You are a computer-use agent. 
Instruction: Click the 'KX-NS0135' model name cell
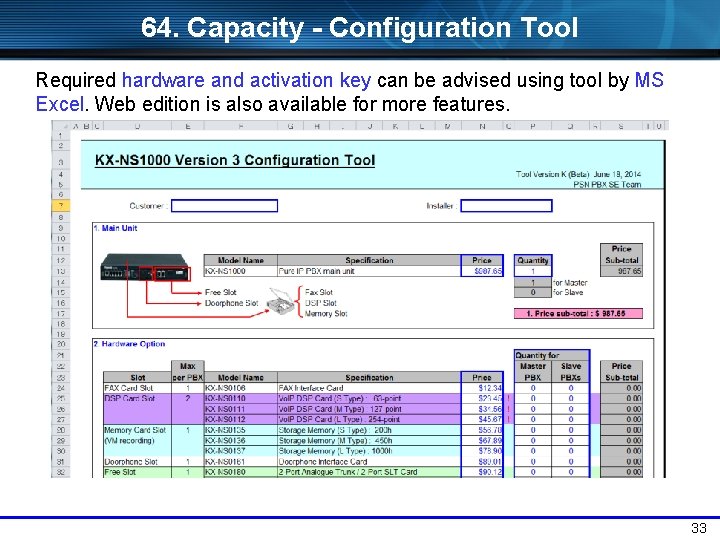point(241,430)
